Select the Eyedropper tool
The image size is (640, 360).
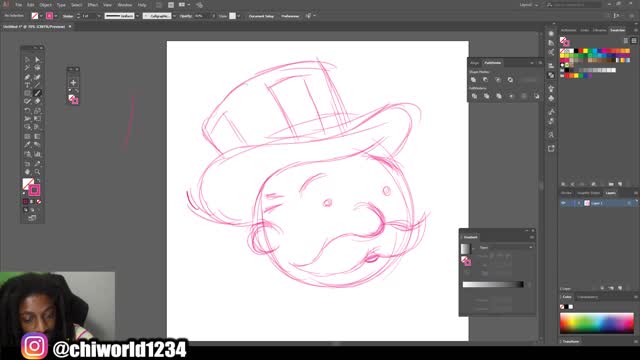[x=27, y=145]
